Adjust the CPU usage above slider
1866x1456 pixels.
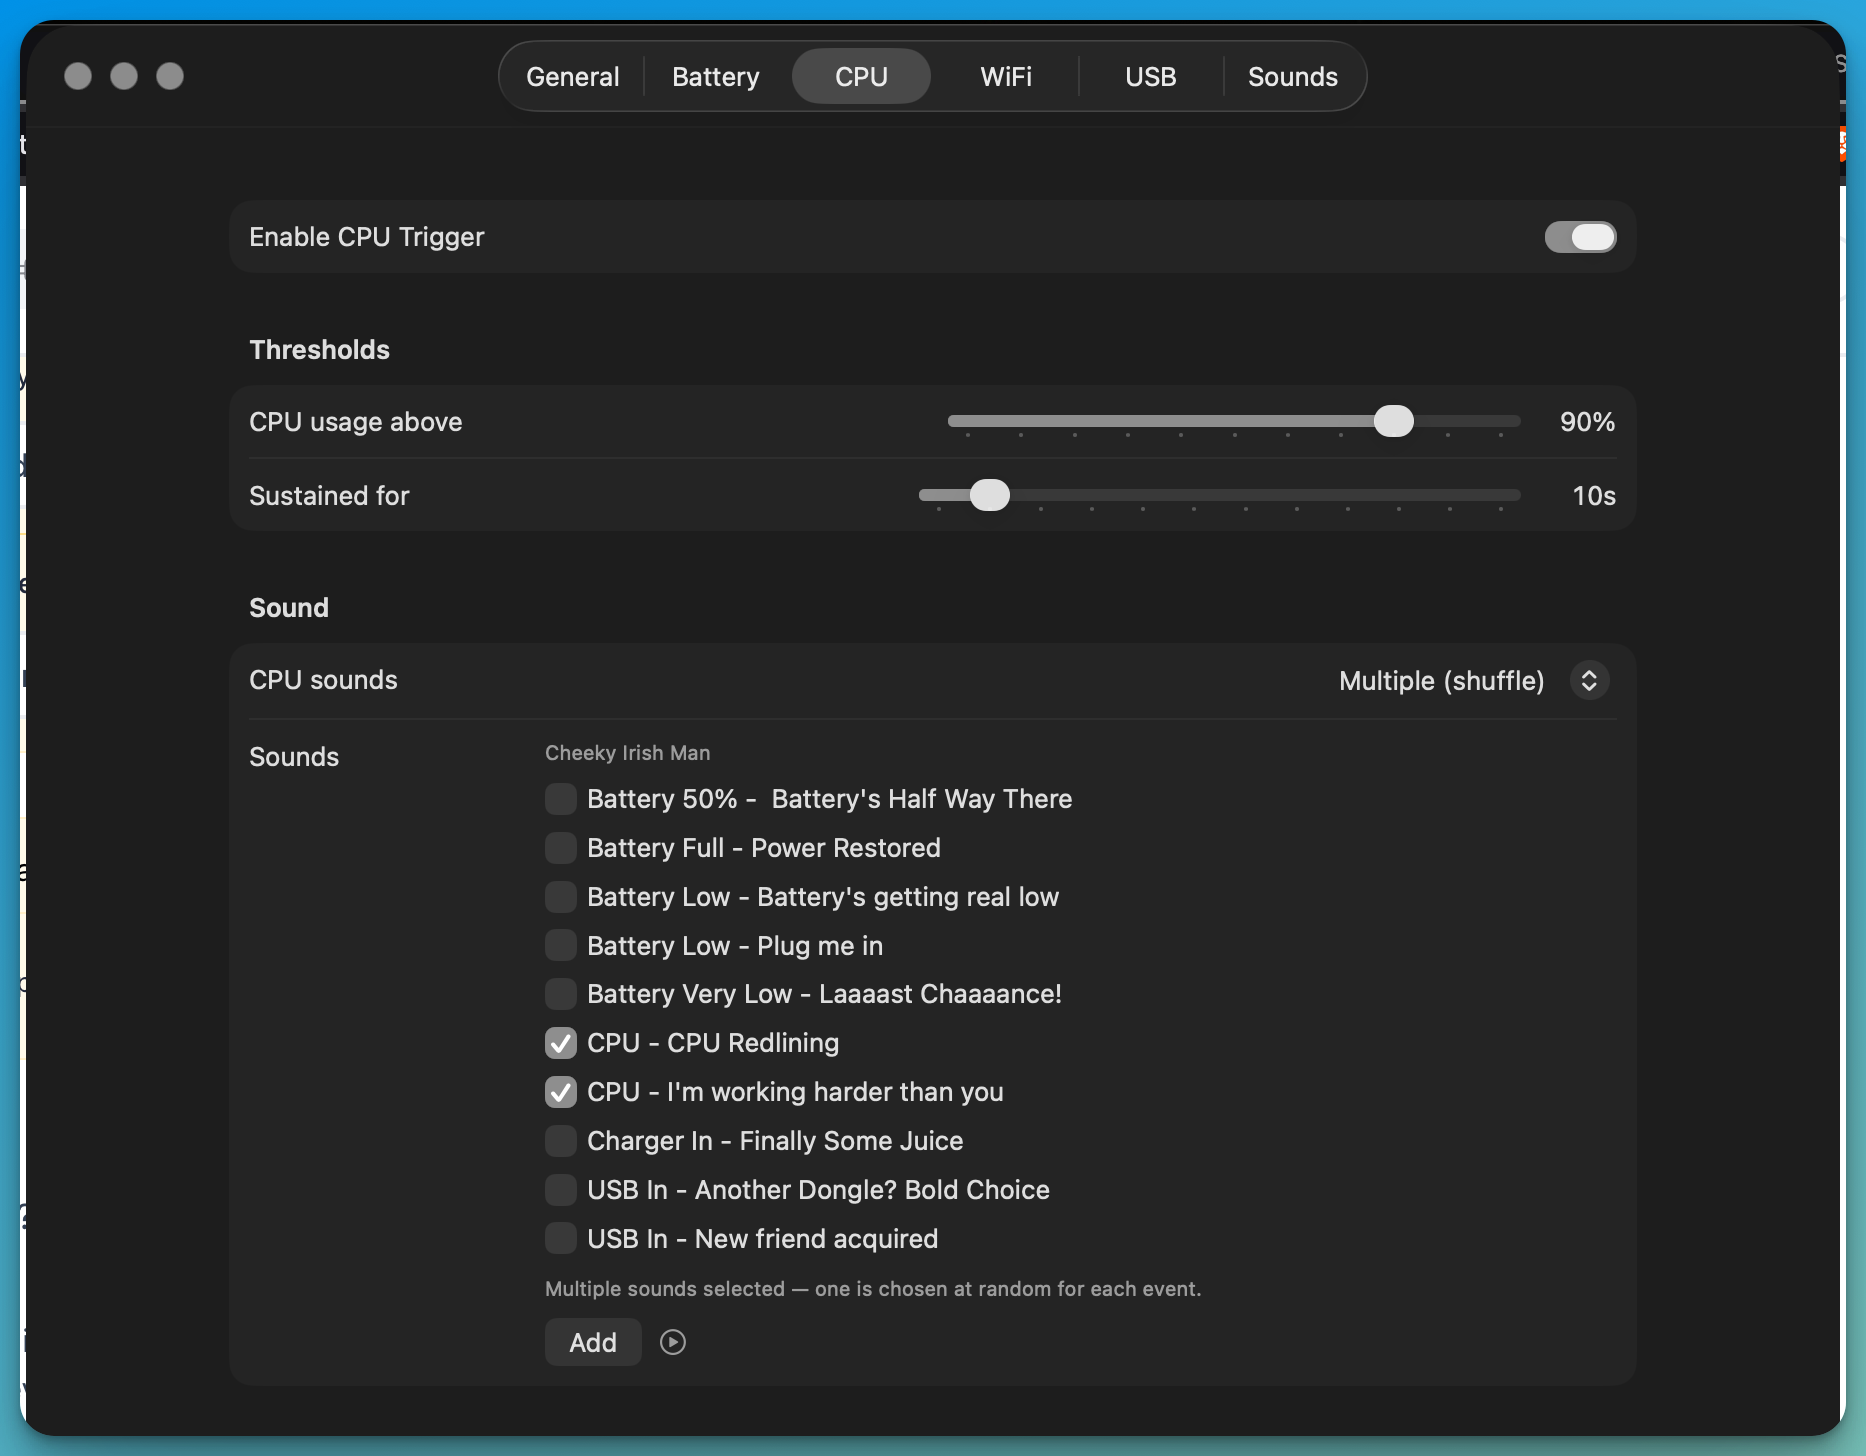tap(1393, 422)
